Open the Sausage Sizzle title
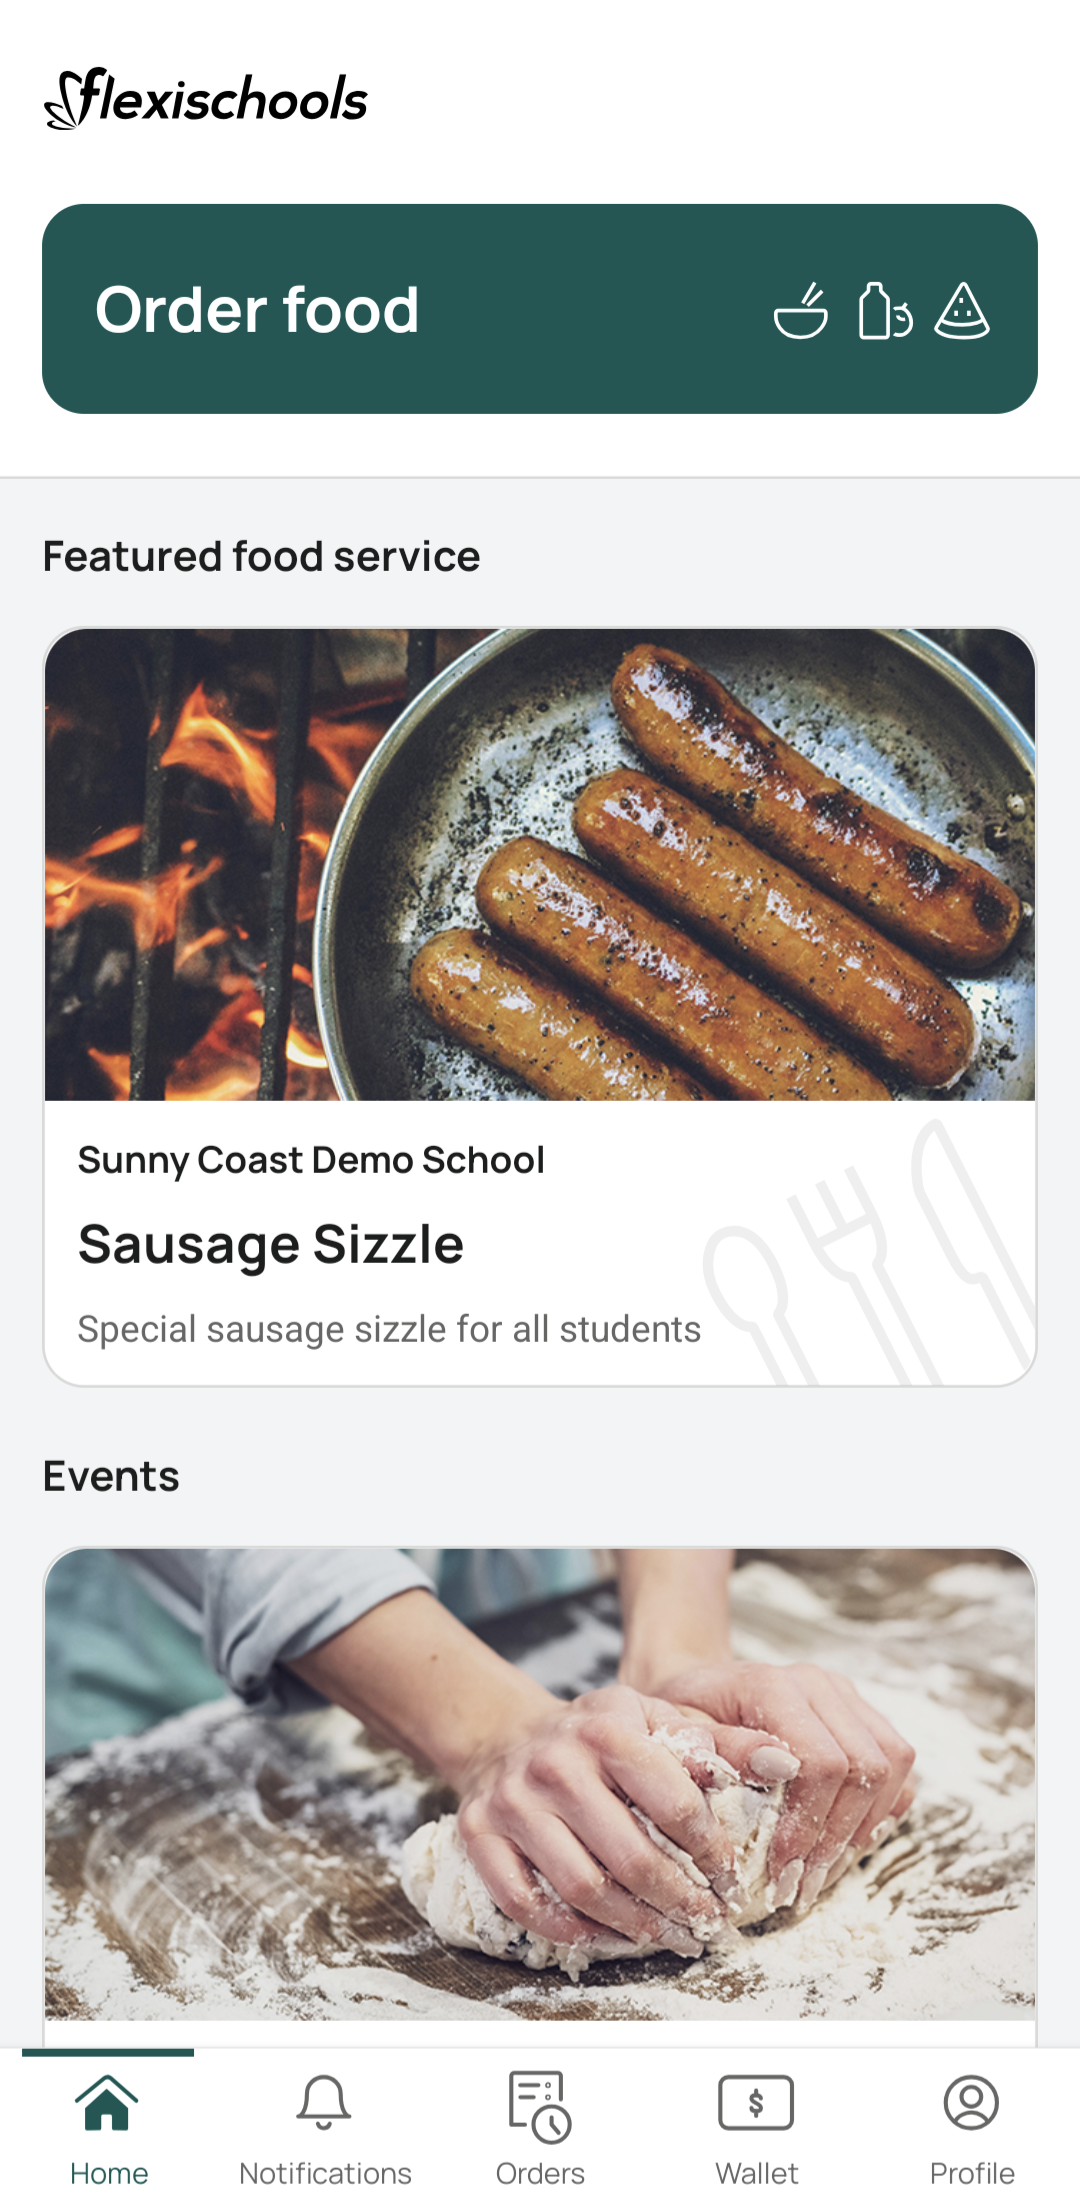Screen dimensions: 1080x2197 point(271,1245)
